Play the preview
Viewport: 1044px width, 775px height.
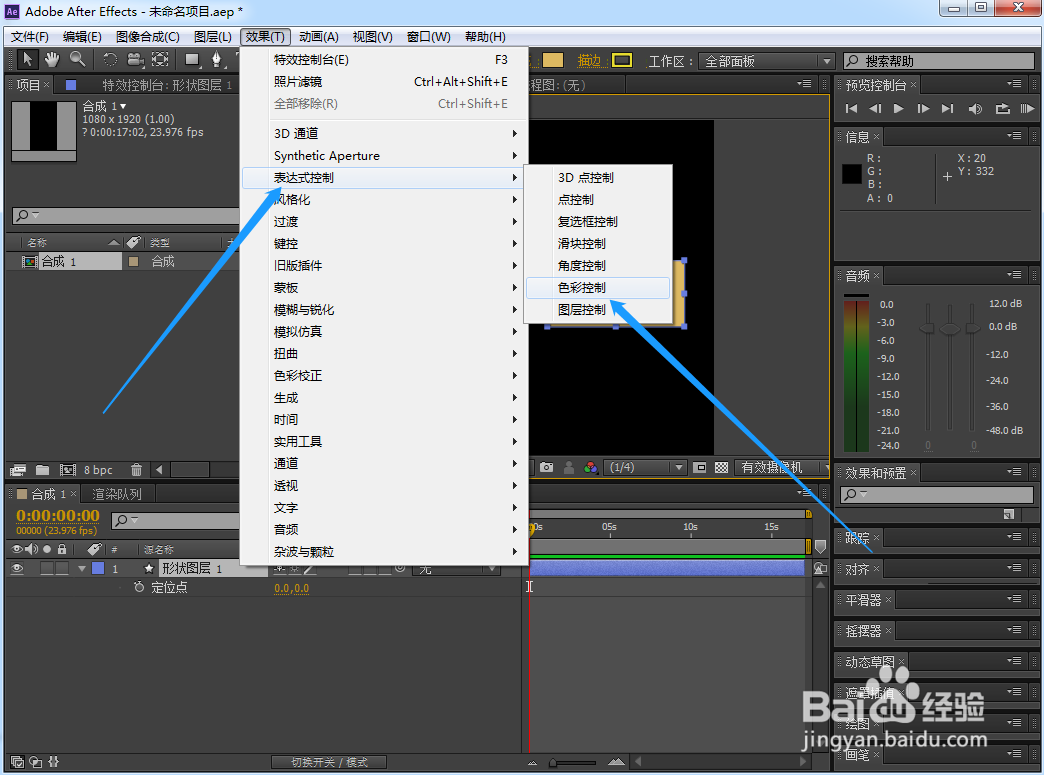[899, 109]
